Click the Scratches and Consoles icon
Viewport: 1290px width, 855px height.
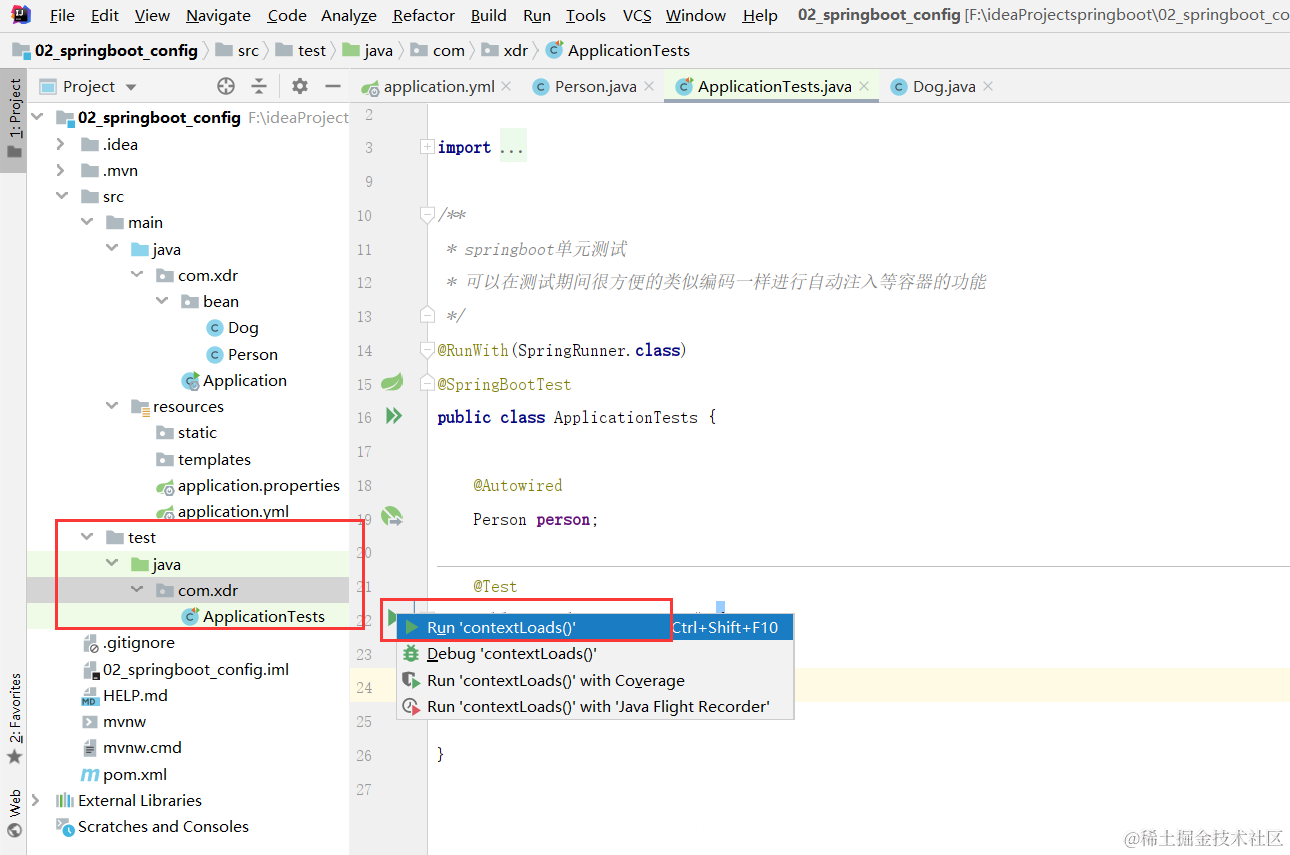[x=65, y=827]
